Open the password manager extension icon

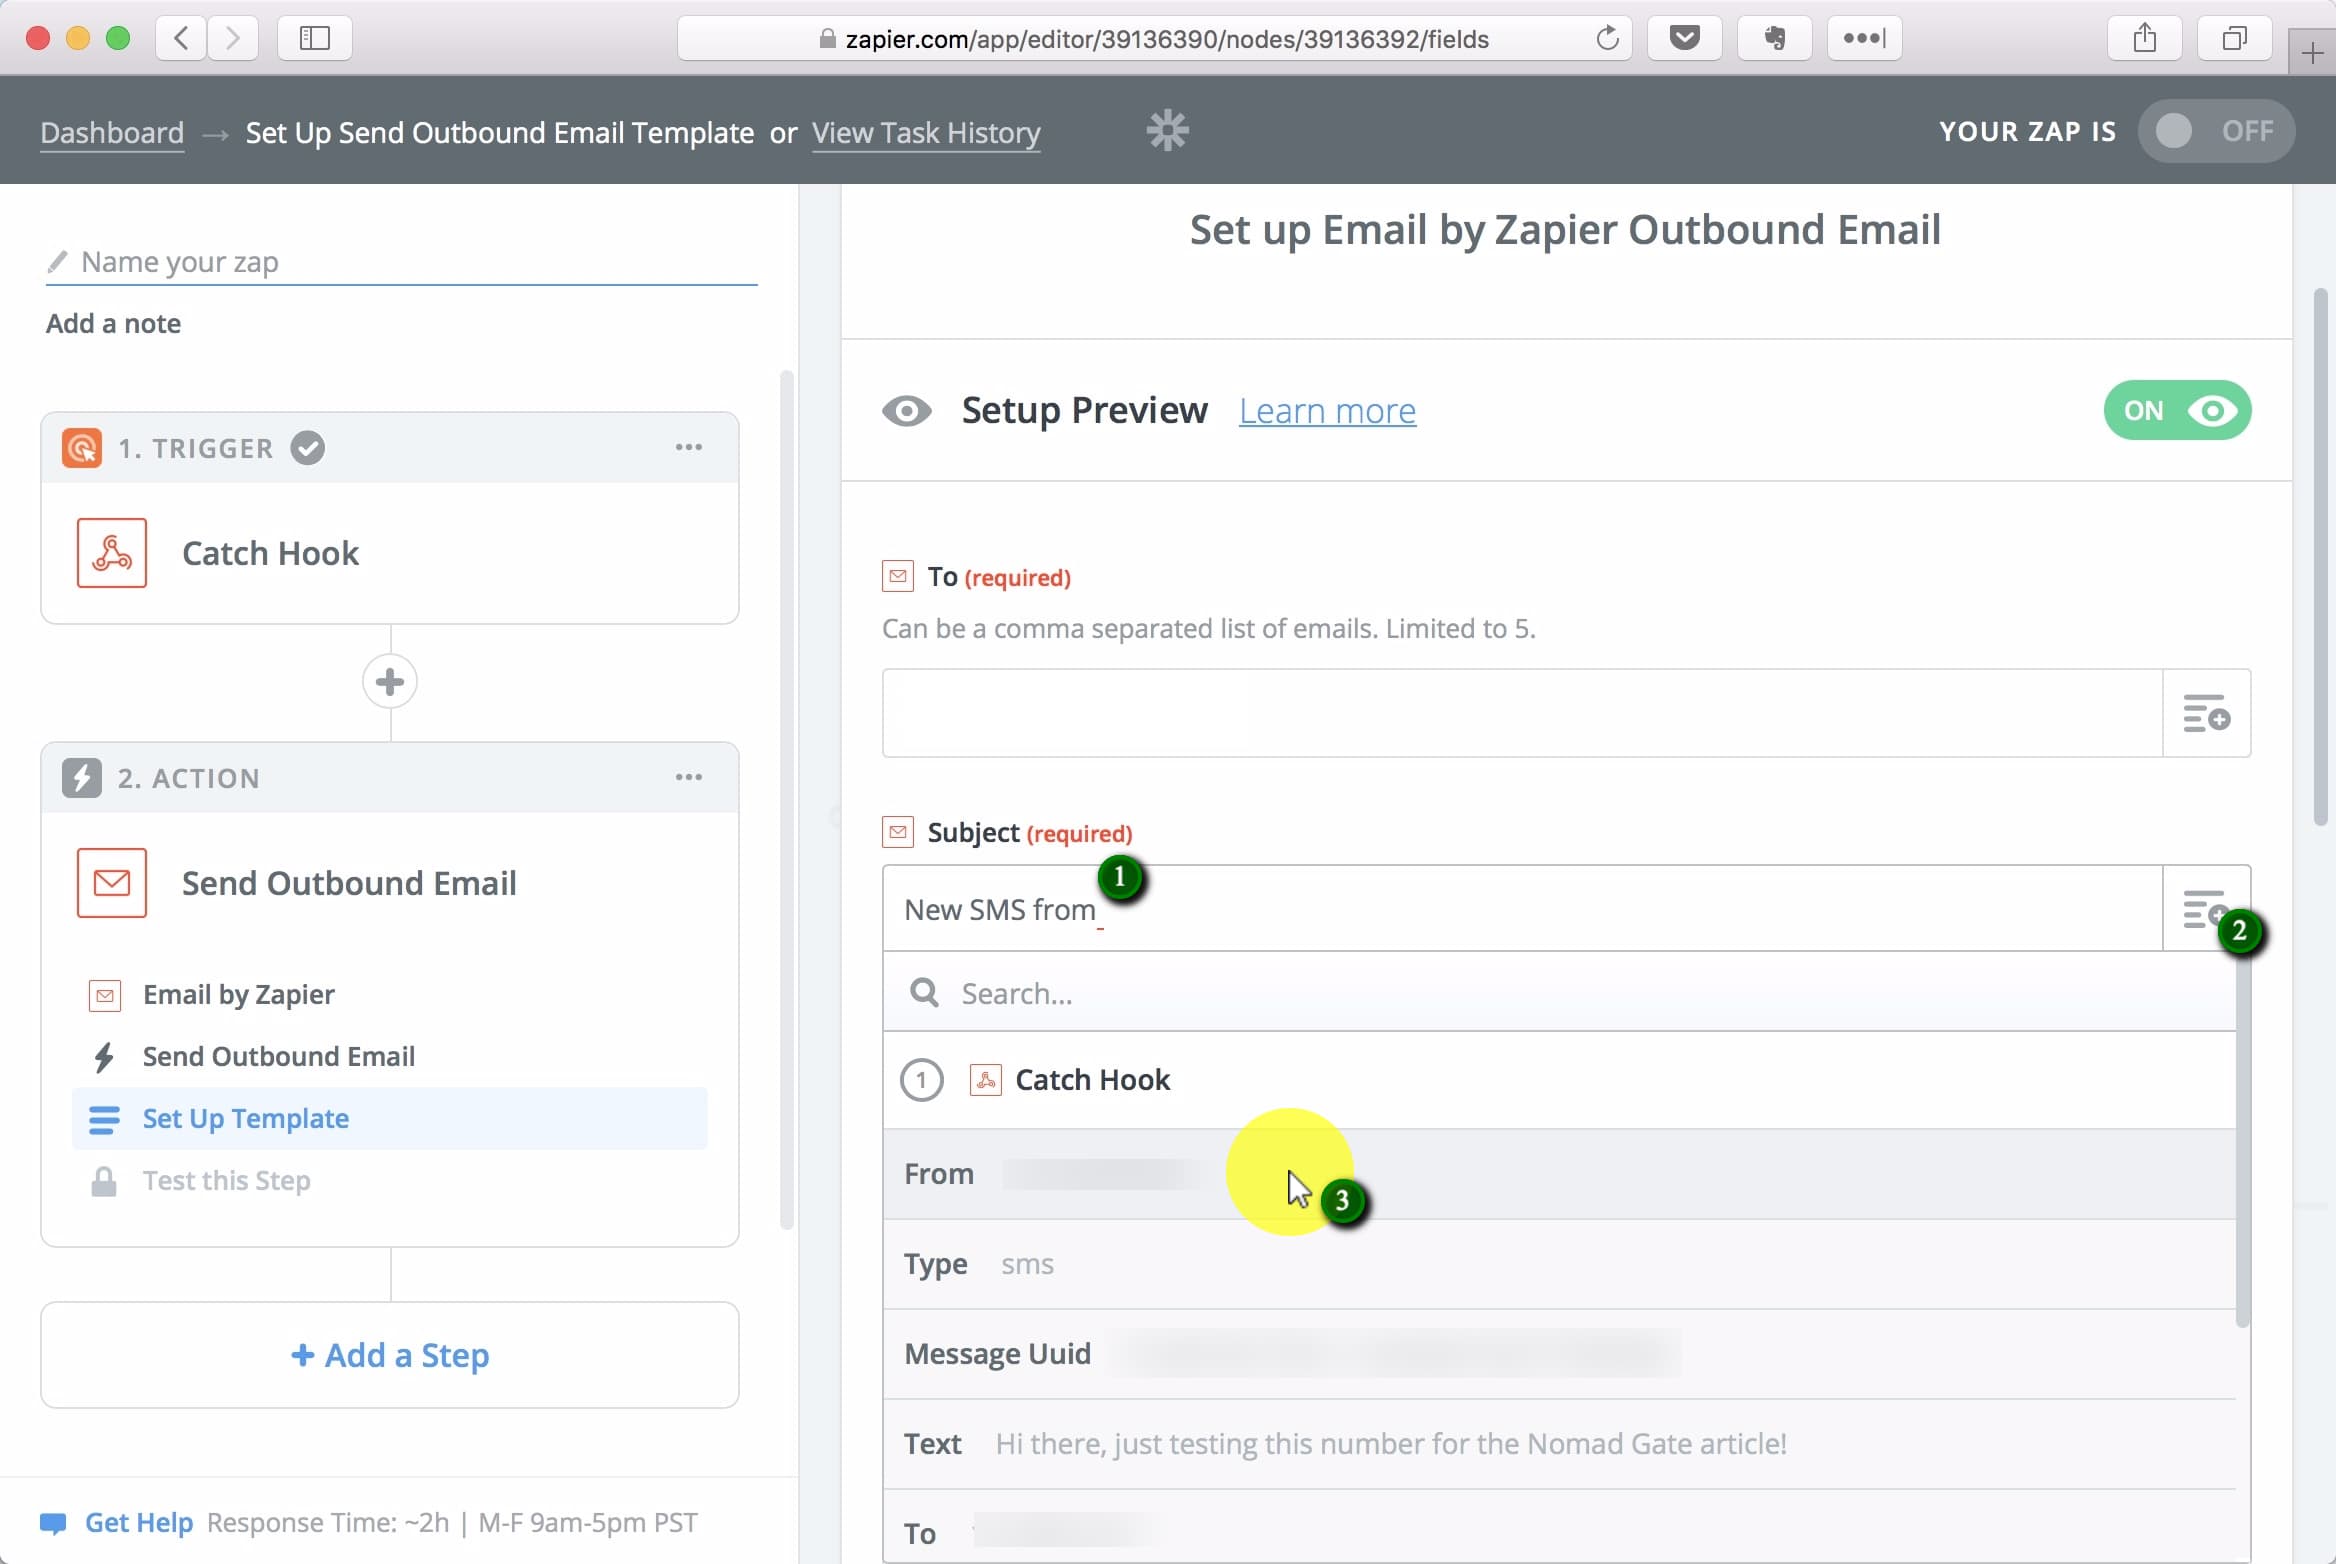pyautogui.click(x=1864, y=38)
